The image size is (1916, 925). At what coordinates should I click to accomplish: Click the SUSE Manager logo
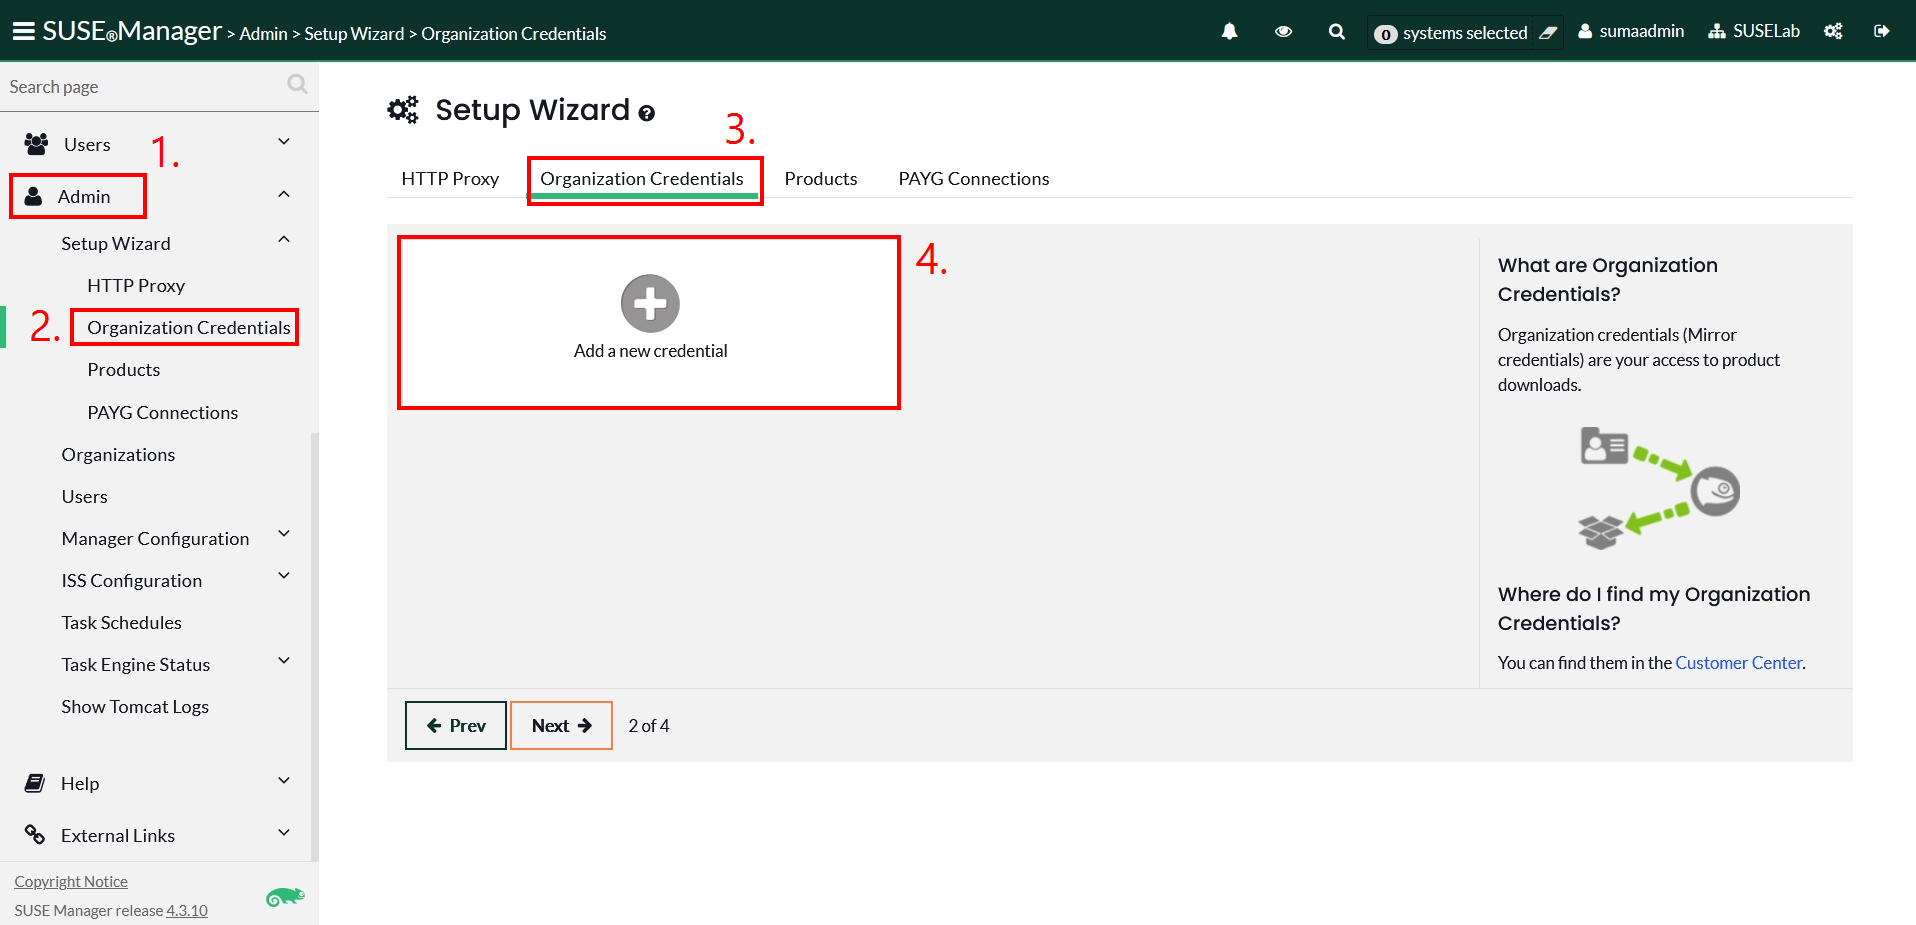click(132, 31)
